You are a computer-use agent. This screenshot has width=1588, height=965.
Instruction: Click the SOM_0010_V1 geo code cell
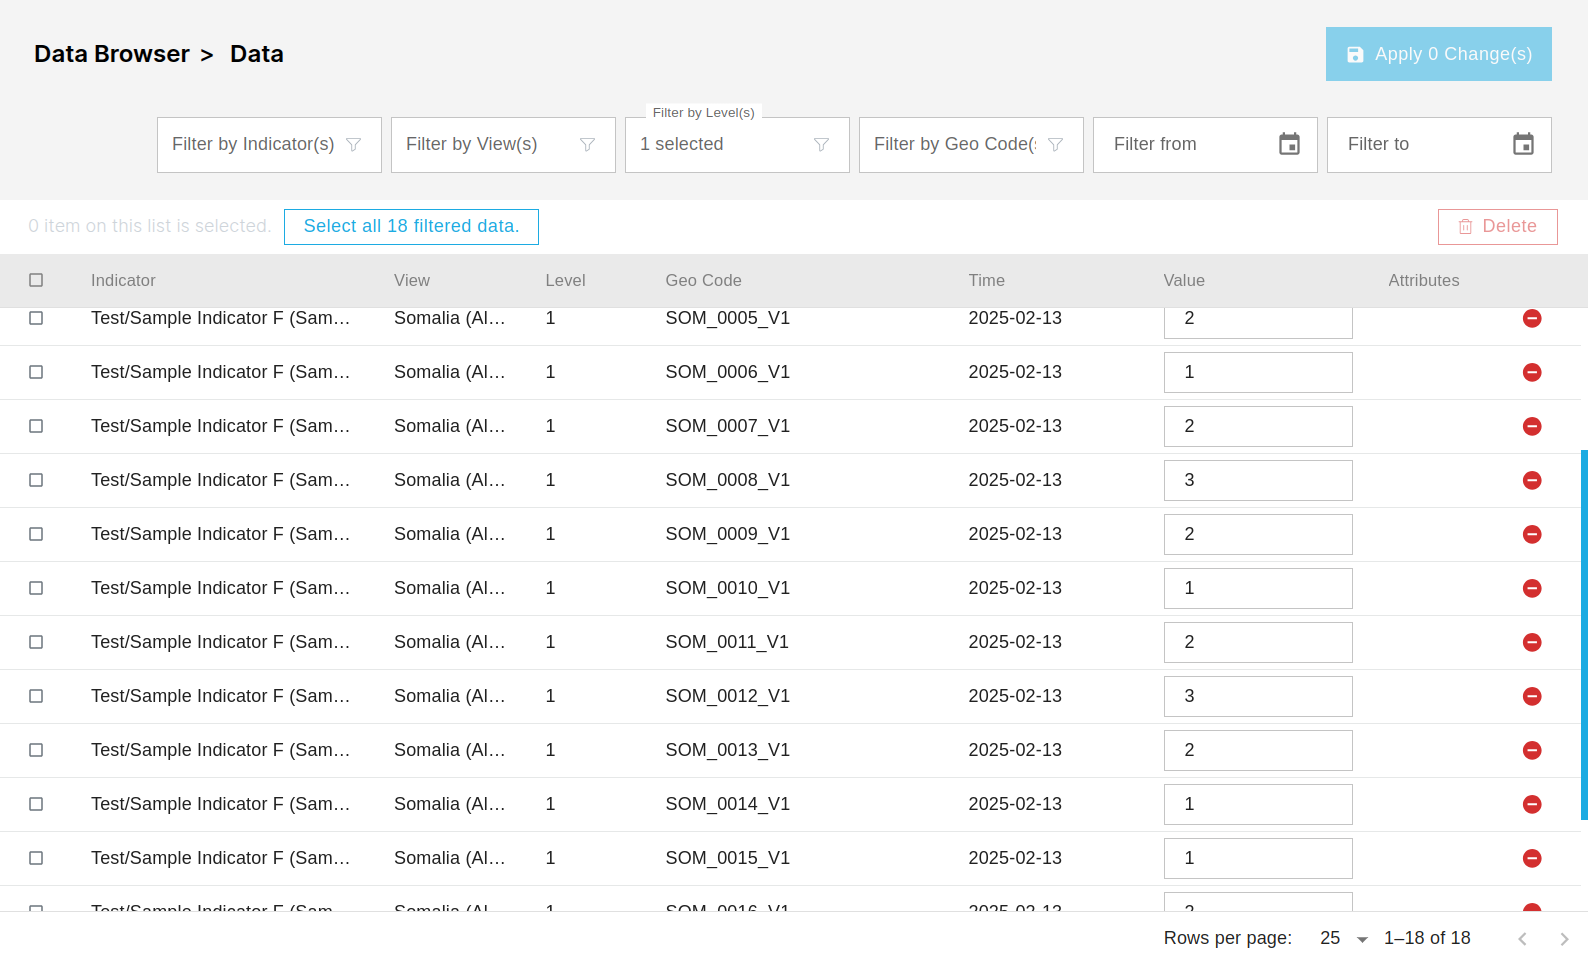point(727,588)
